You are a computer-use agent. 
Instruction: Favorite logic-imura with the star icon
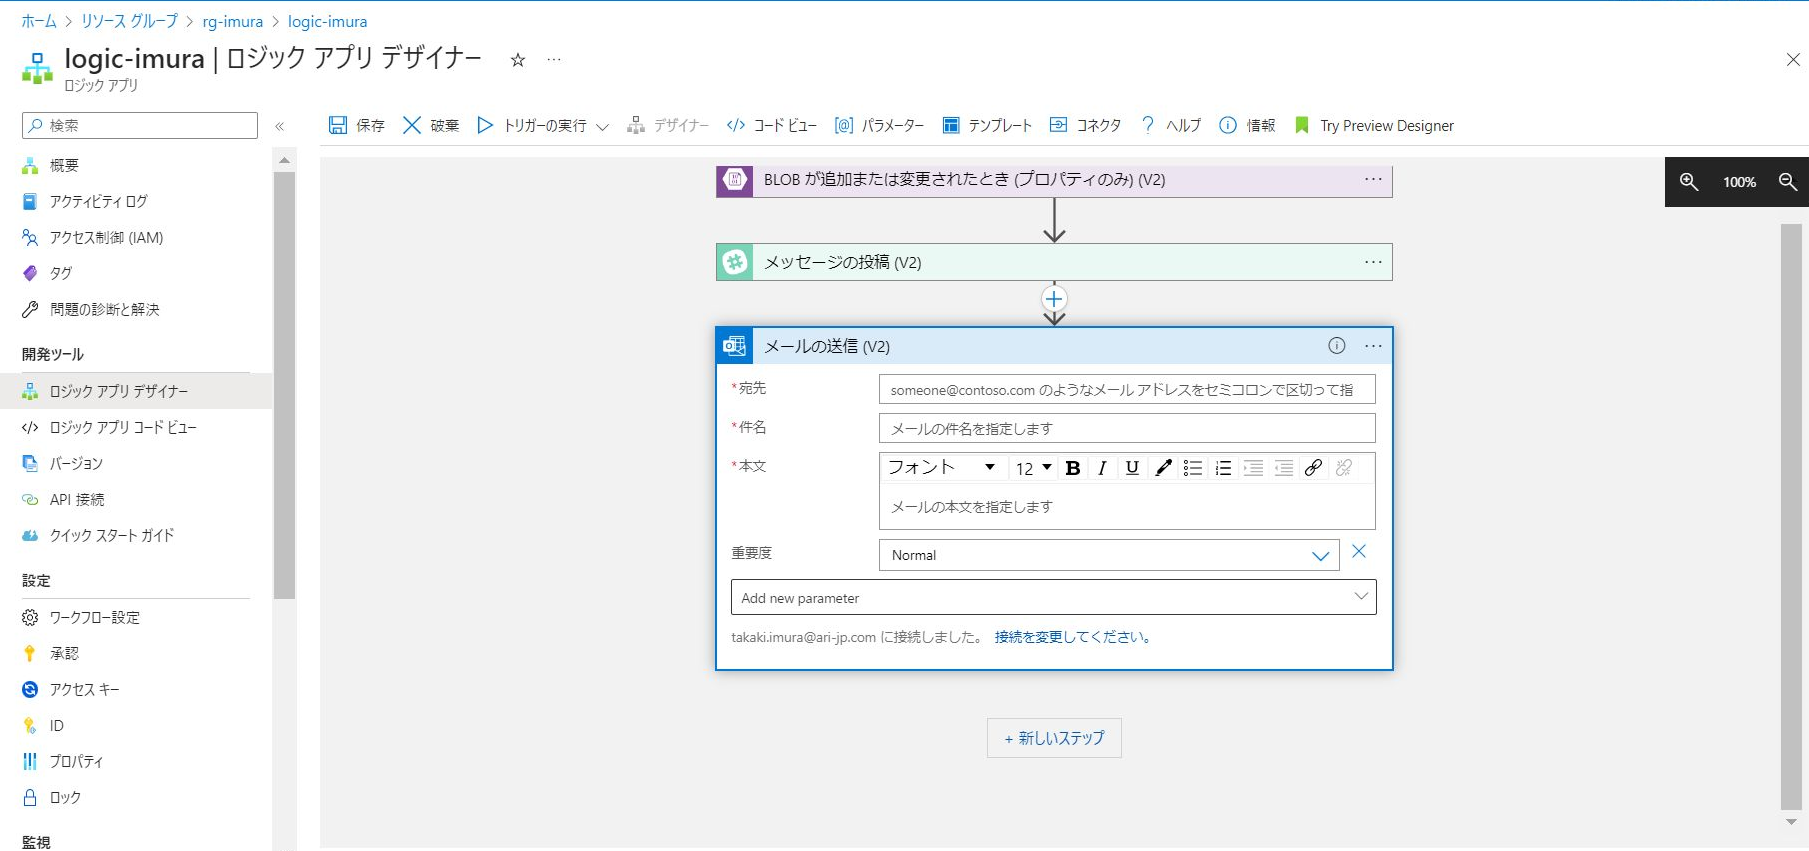(518, 60)
